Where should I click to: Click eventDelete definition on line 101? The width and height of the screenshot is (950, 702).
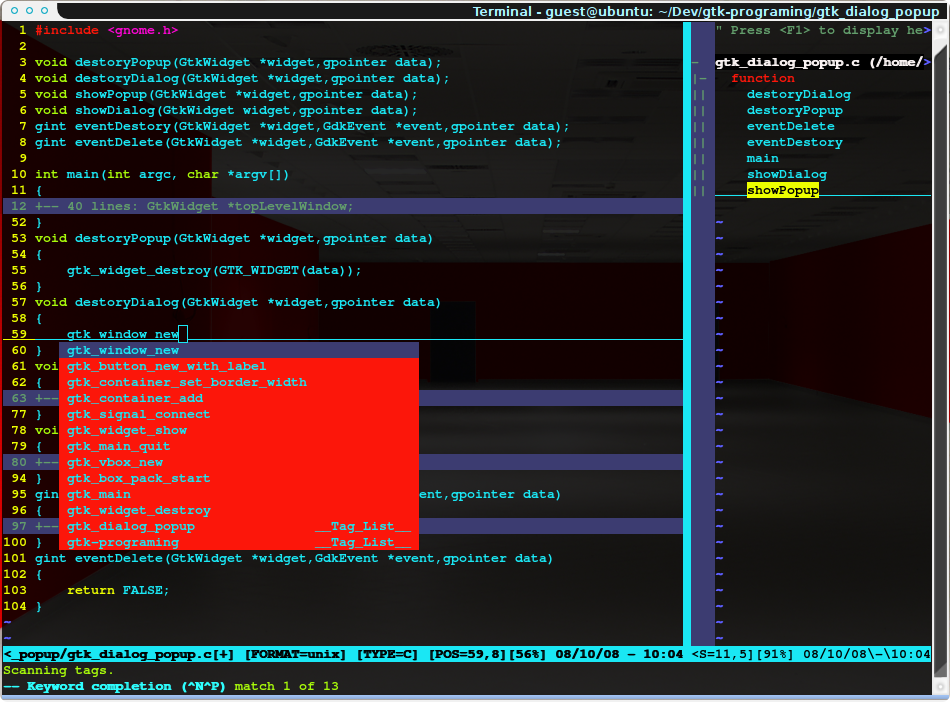[x=294, y=558]
